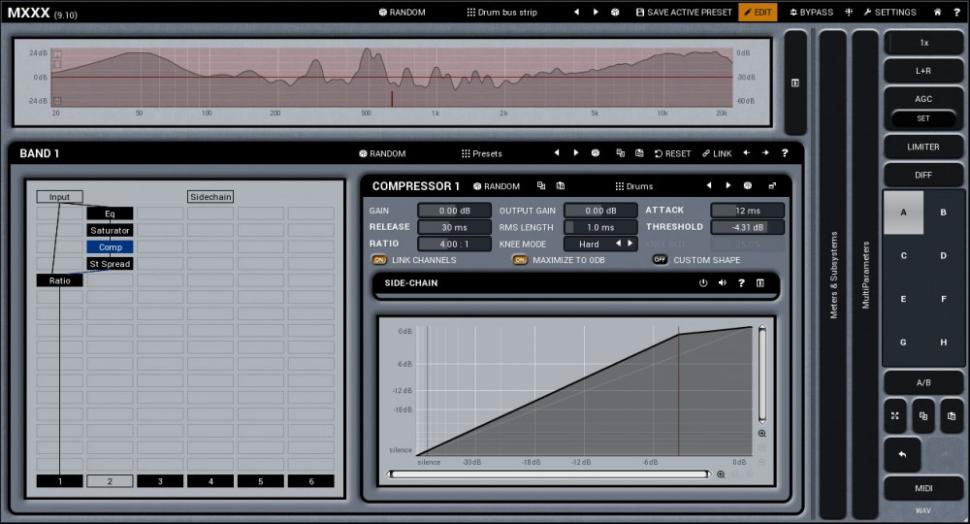This screenshot has width=970, height=524.
Task: Click the Band 1 paste icon
Action: point(639,154)
